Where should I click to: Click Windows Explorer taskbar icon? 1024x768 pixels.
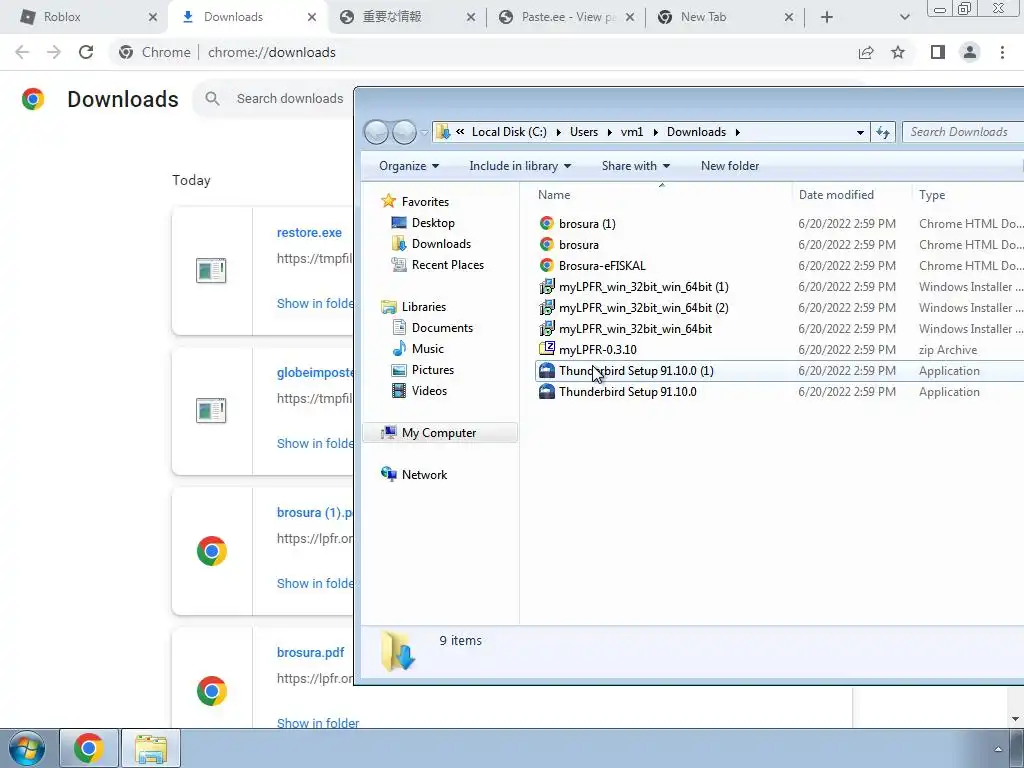pos(151,748)
